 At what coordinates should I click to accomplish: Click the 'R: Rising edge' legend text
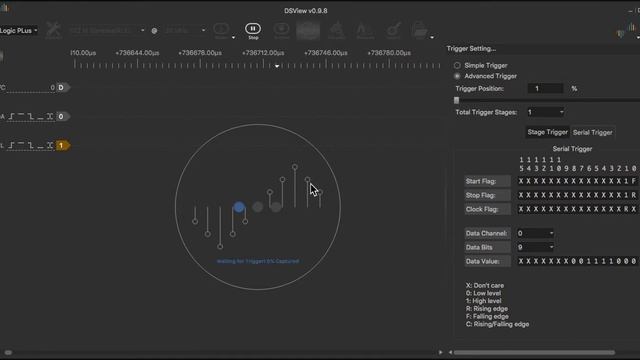pyautogui.click(x=487, y=309)
